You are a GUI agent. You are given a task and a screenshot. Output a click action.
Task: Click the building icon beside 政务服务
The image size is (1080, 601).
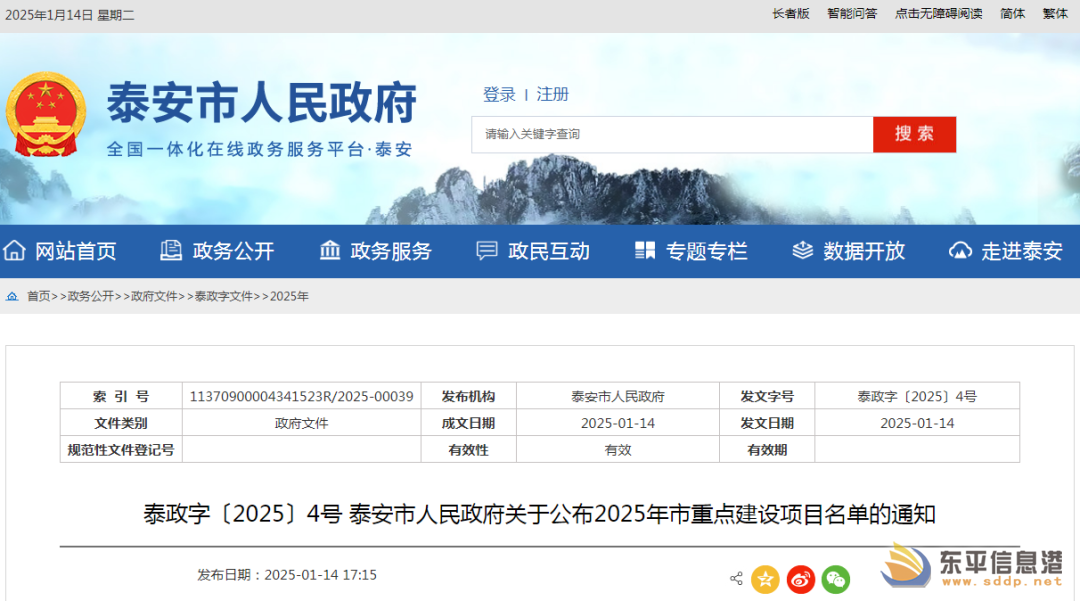(x=329, y=251)
